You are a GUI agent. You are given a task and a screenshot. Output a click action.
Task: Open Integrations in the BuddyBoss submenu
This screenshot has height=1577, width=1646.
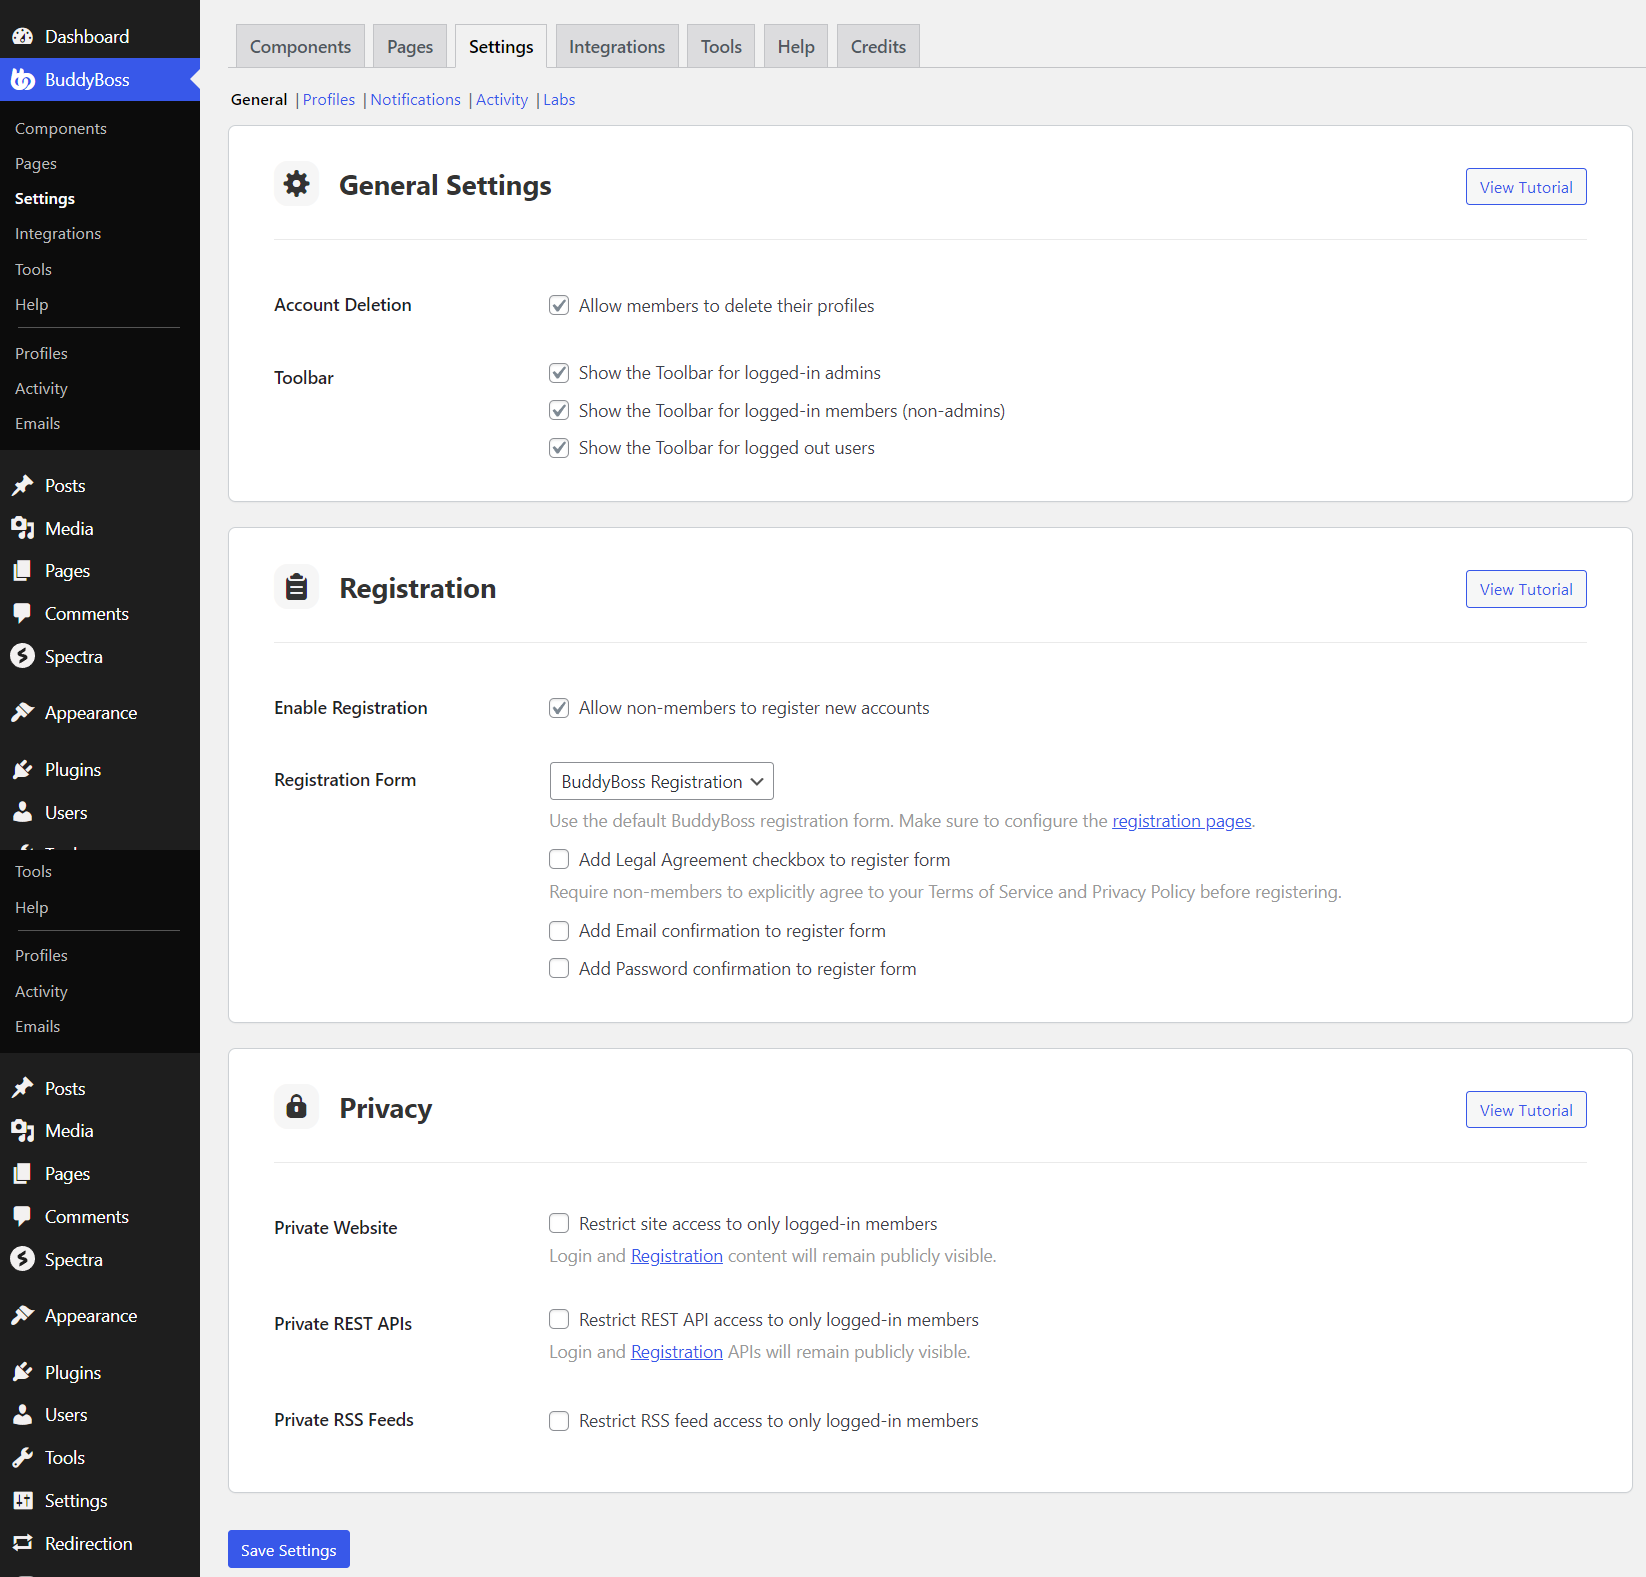58,234
